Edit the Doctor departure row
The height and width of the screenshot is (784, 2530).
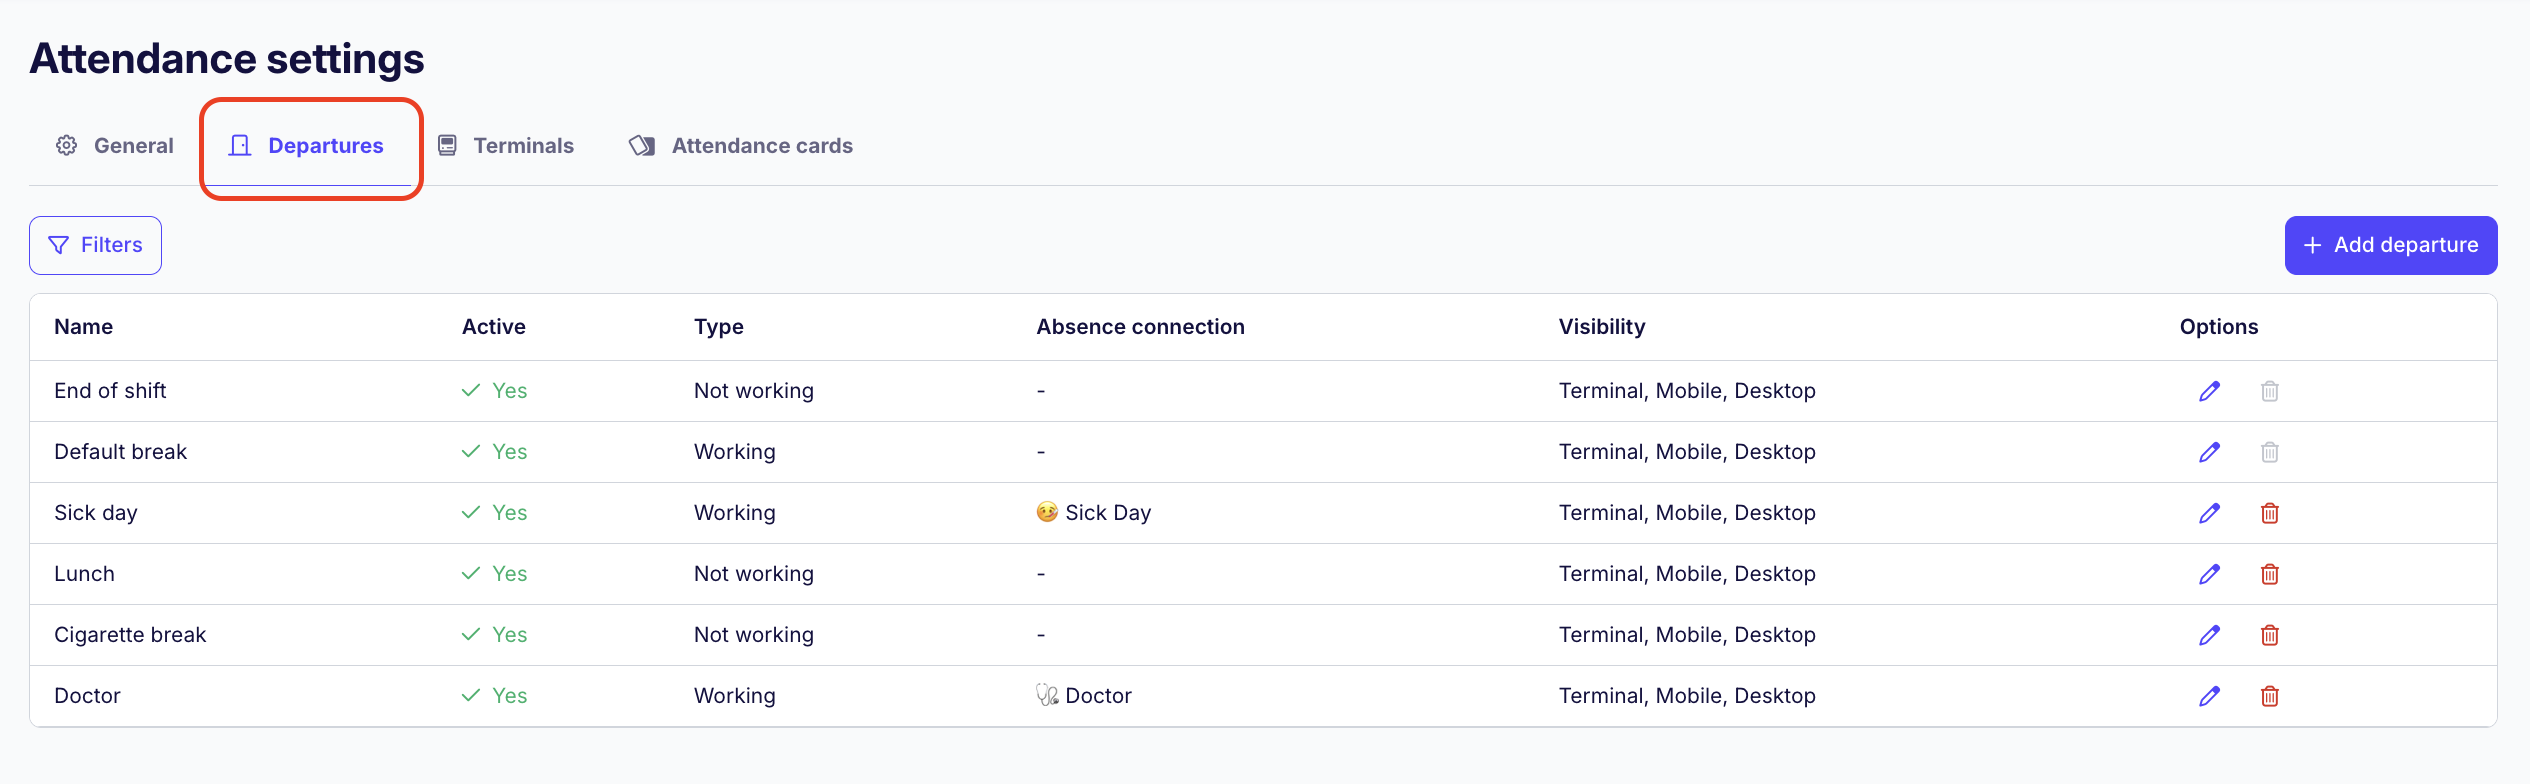(x=2209, y=696)
